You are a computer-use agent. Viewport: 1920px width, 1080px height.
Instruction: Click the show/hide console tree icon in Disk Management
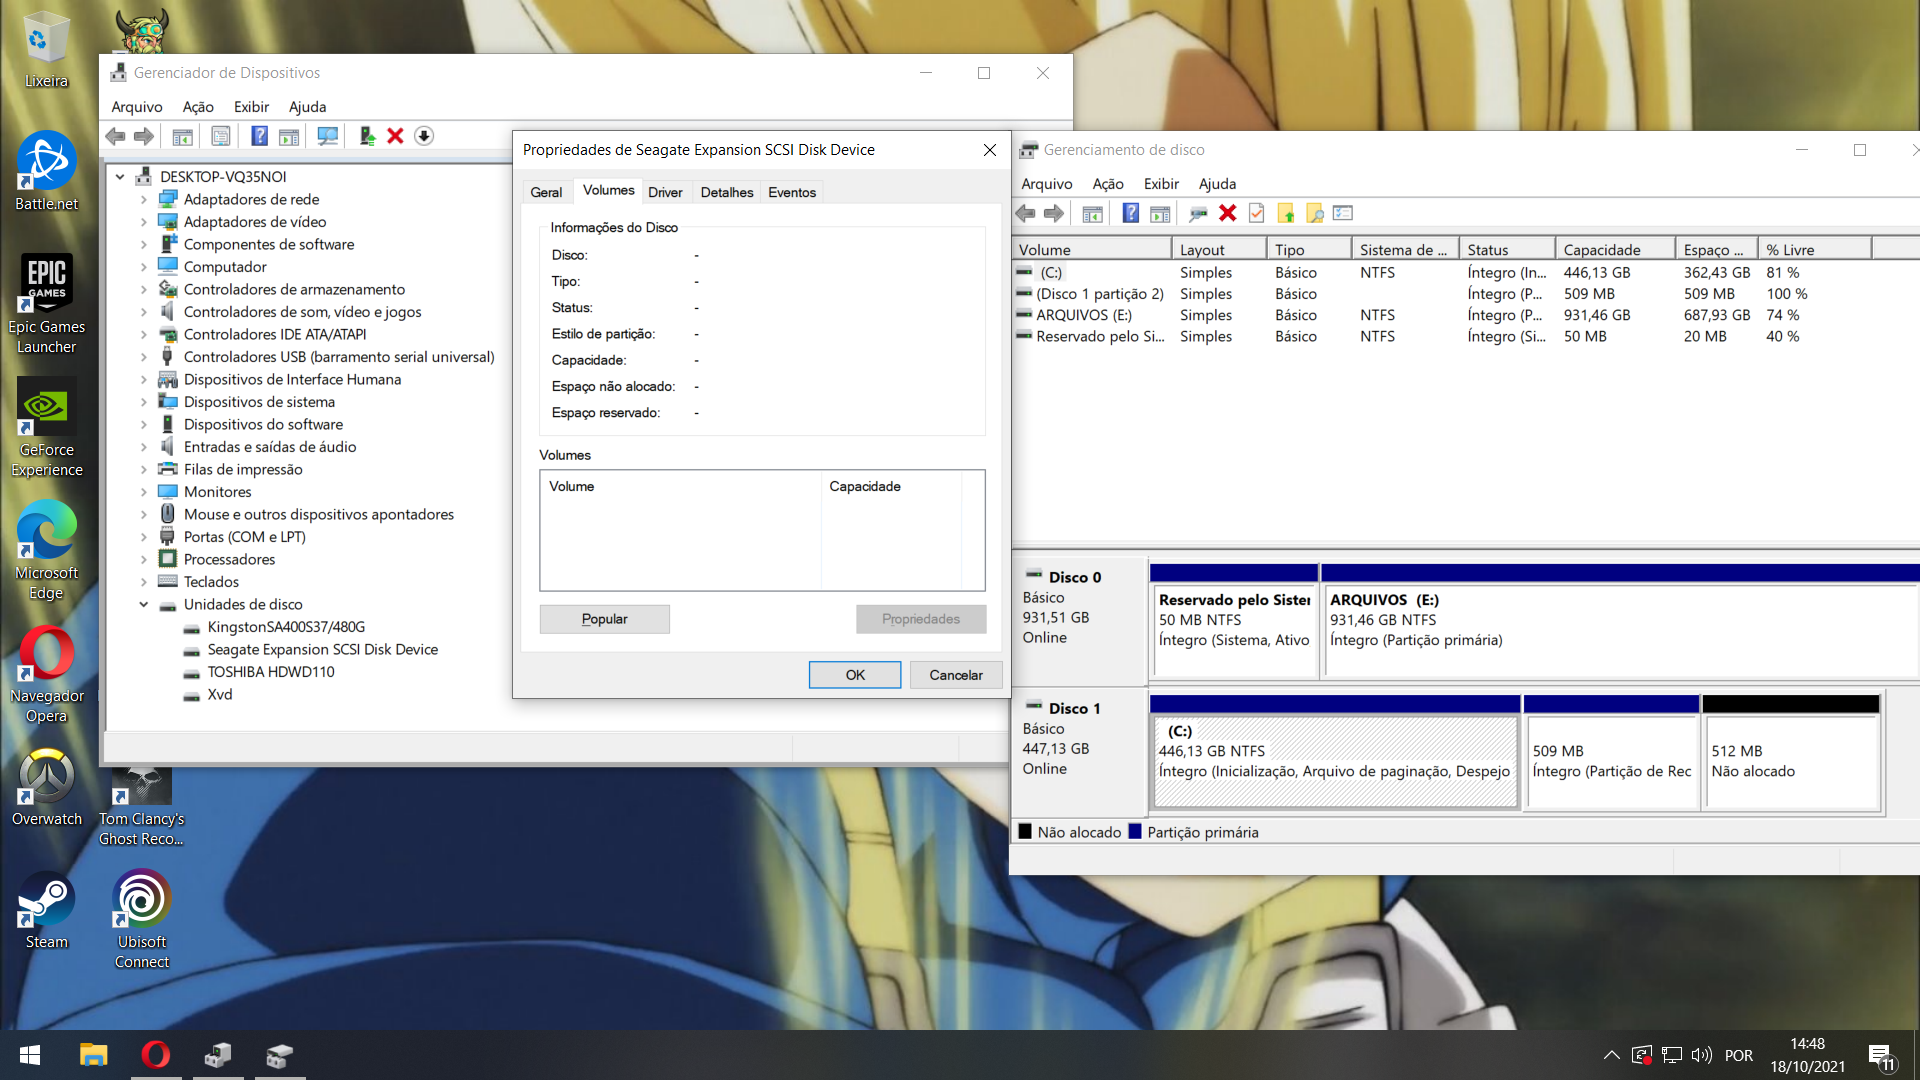point(1092,213)
